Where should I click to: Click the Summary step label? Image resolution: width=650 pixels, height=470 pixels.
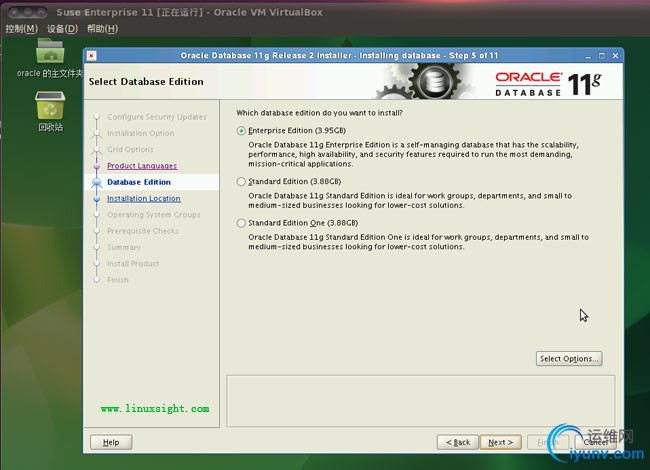124,247
